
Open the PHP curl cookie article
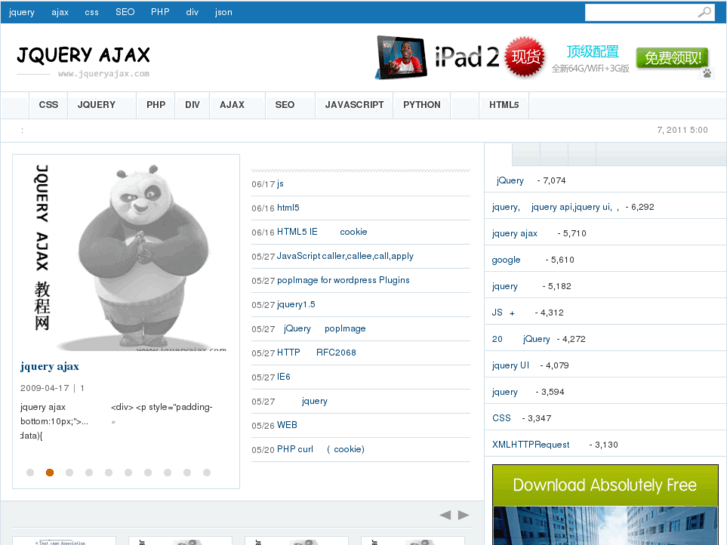click(320, 449)
